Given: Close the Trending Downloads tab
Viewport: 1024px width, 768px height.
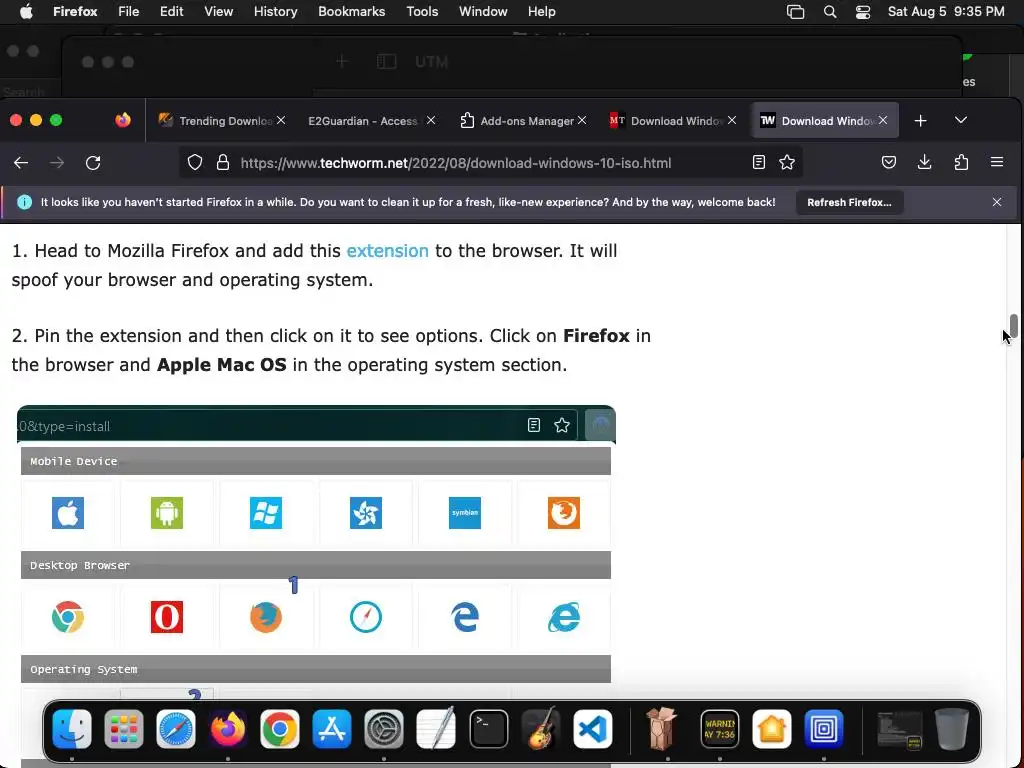Looking at the screenshot, I should [281, 120].
